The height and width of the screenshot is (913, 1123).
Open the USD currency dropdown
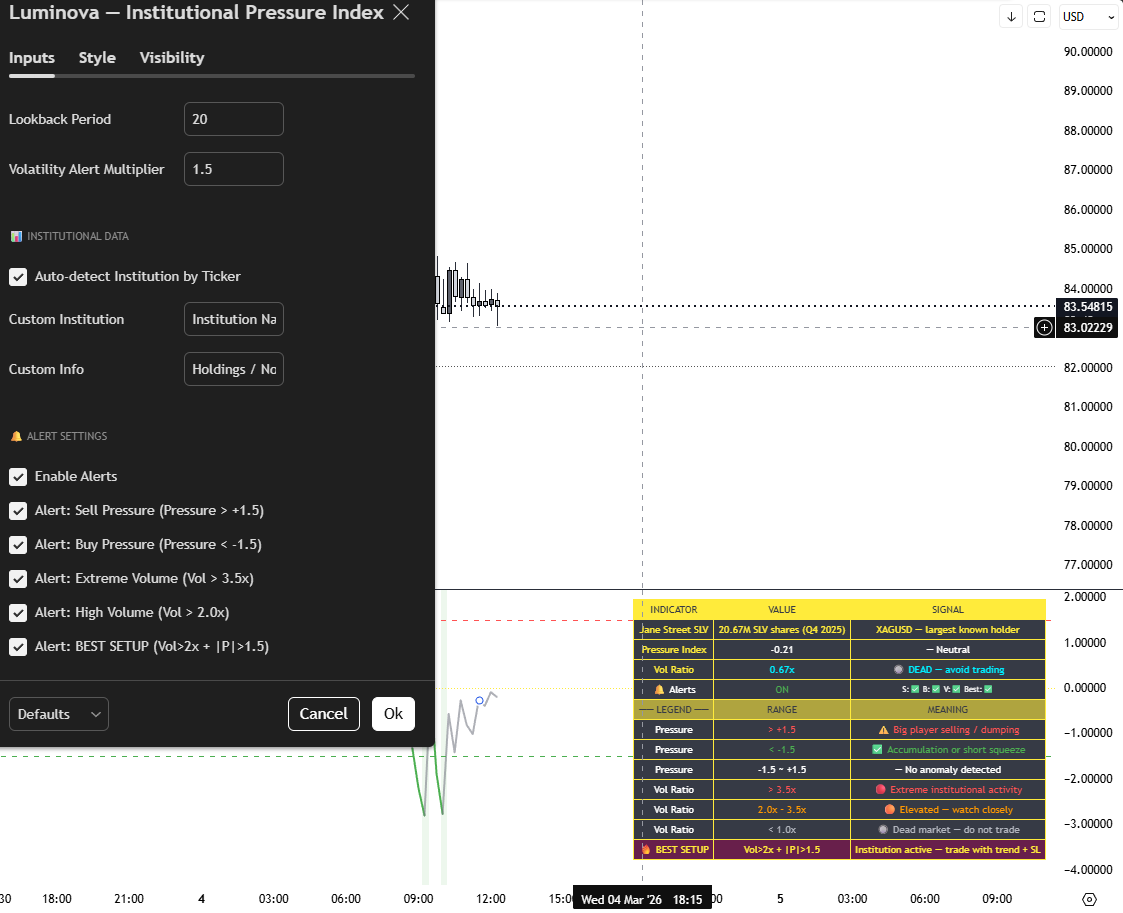tap(1088, 17)
